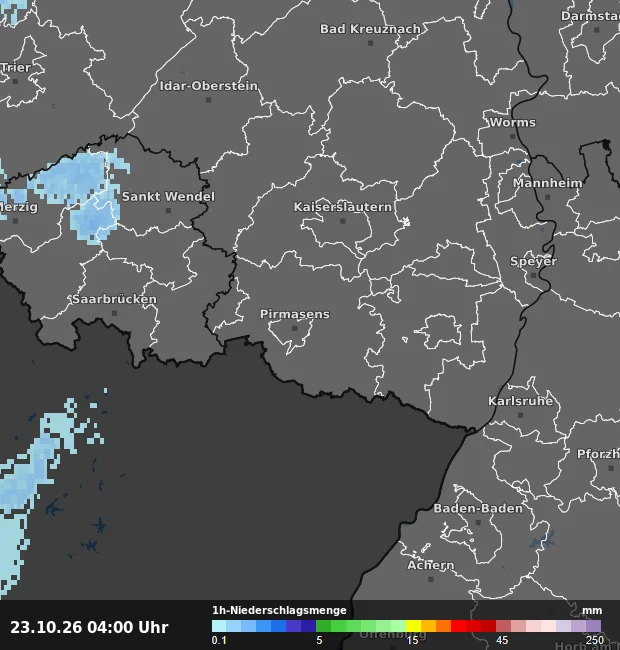Screen dimensions: 620x650
Task: Click the lightest blue 0.1 legend swatch
Action: tap(219, 626)
